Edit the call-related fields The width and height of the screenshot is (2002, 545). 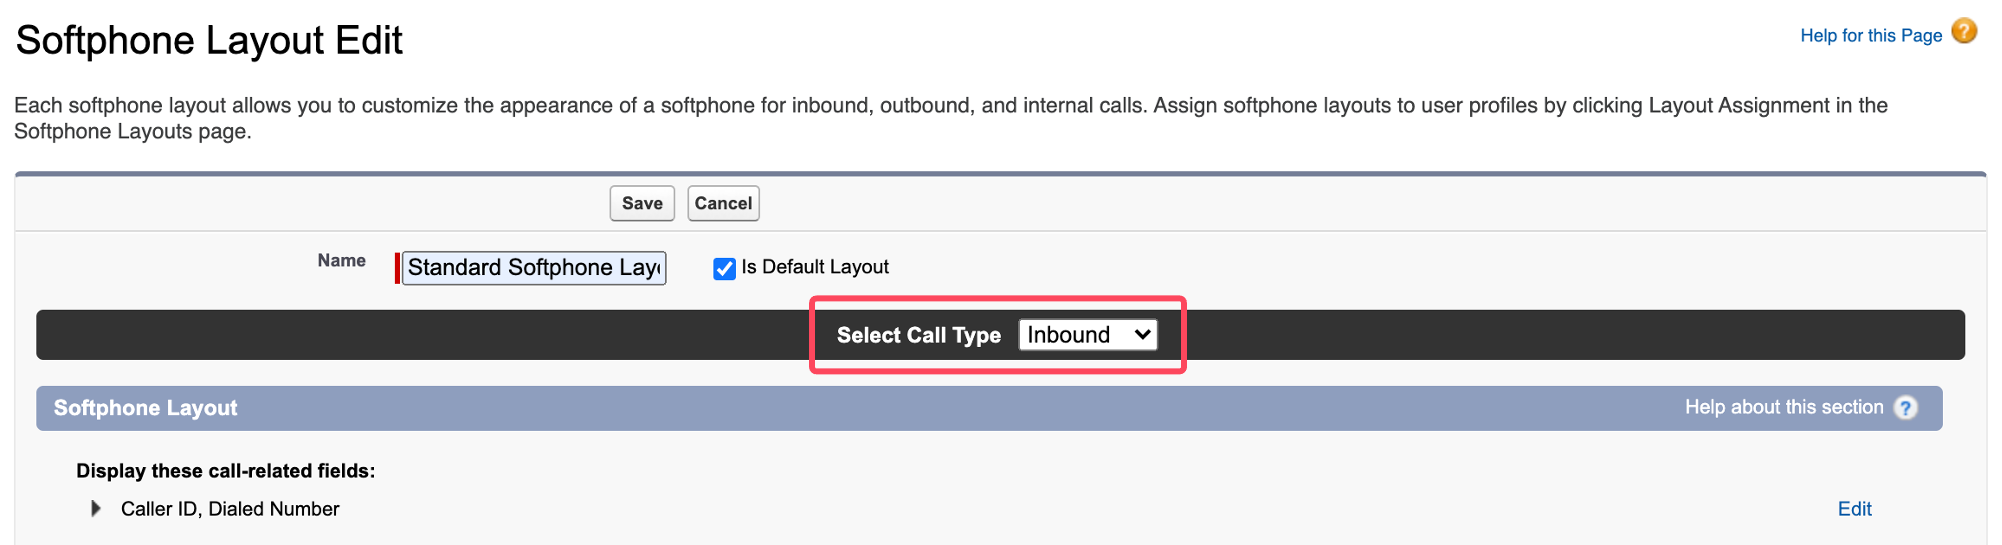[x=1854, y=509]
